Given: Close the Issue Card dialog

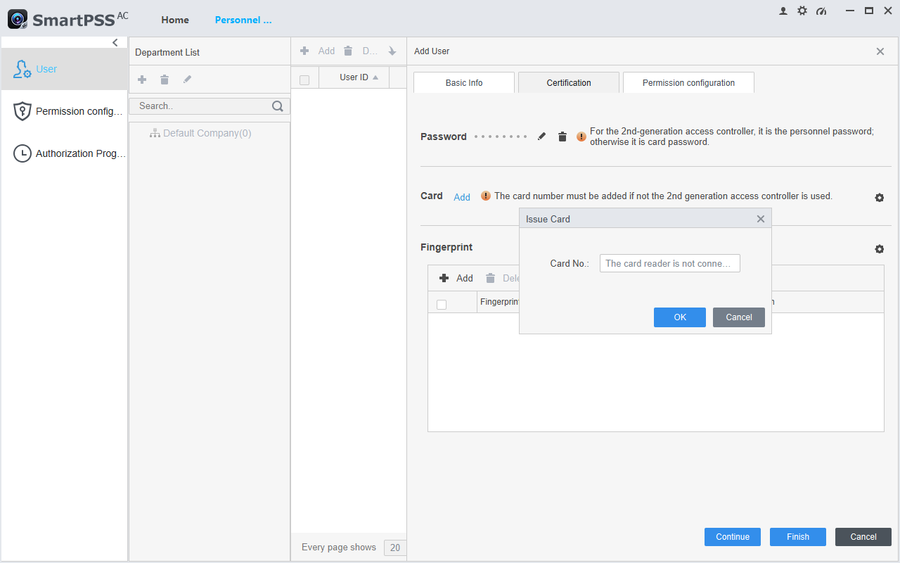Looking at the screenshot, I should click(760, 219).
